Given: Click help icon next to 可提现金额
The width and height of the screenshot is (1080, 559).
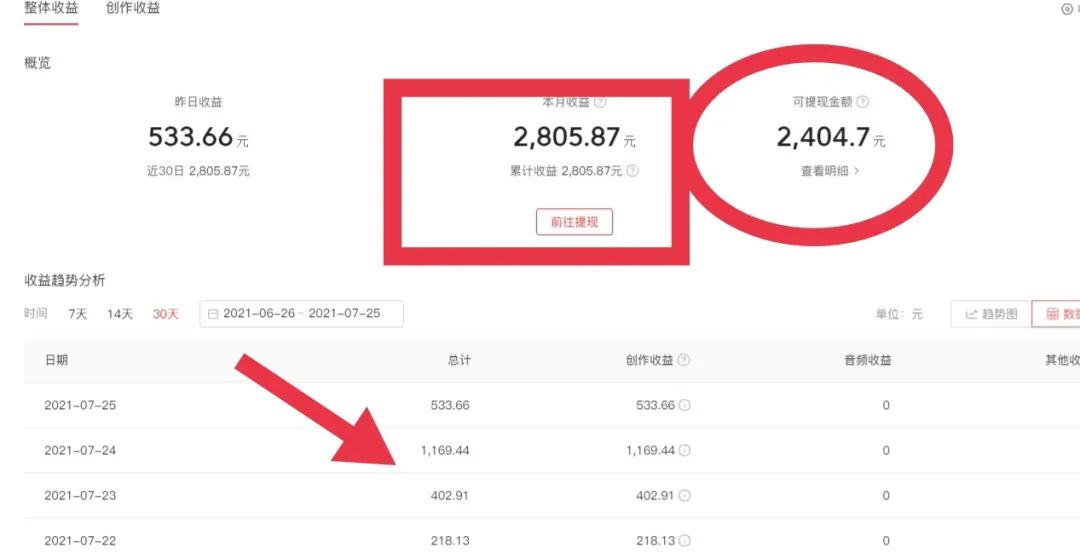Looking at the screenshot, I should point(863,102).
